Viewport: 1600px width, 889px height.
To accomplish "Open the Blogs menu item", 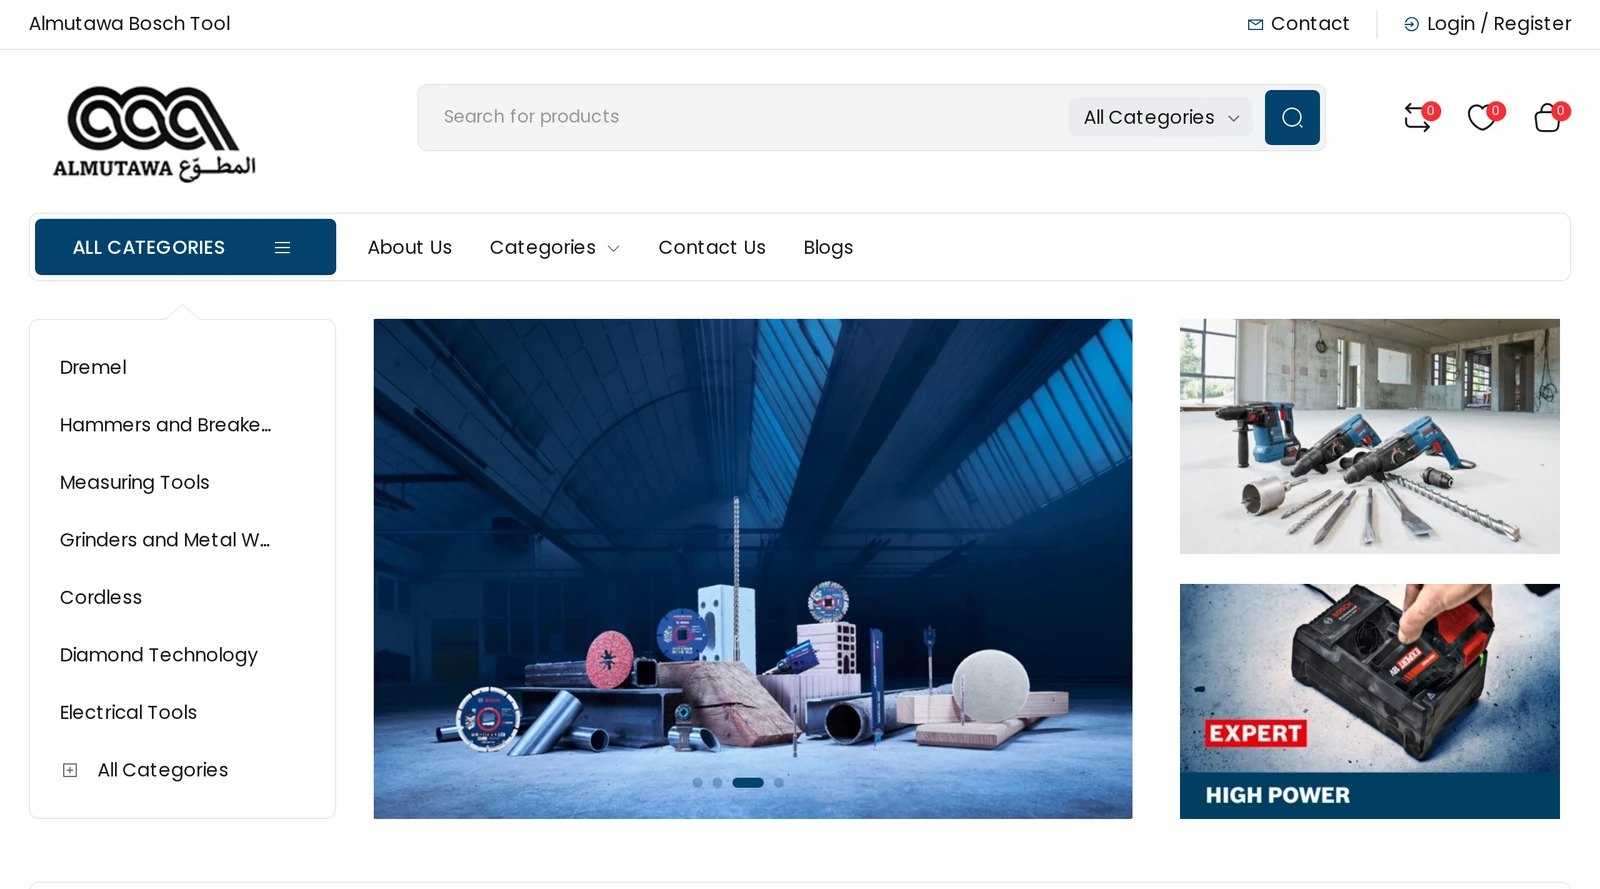I will click(x=828, y=247).
